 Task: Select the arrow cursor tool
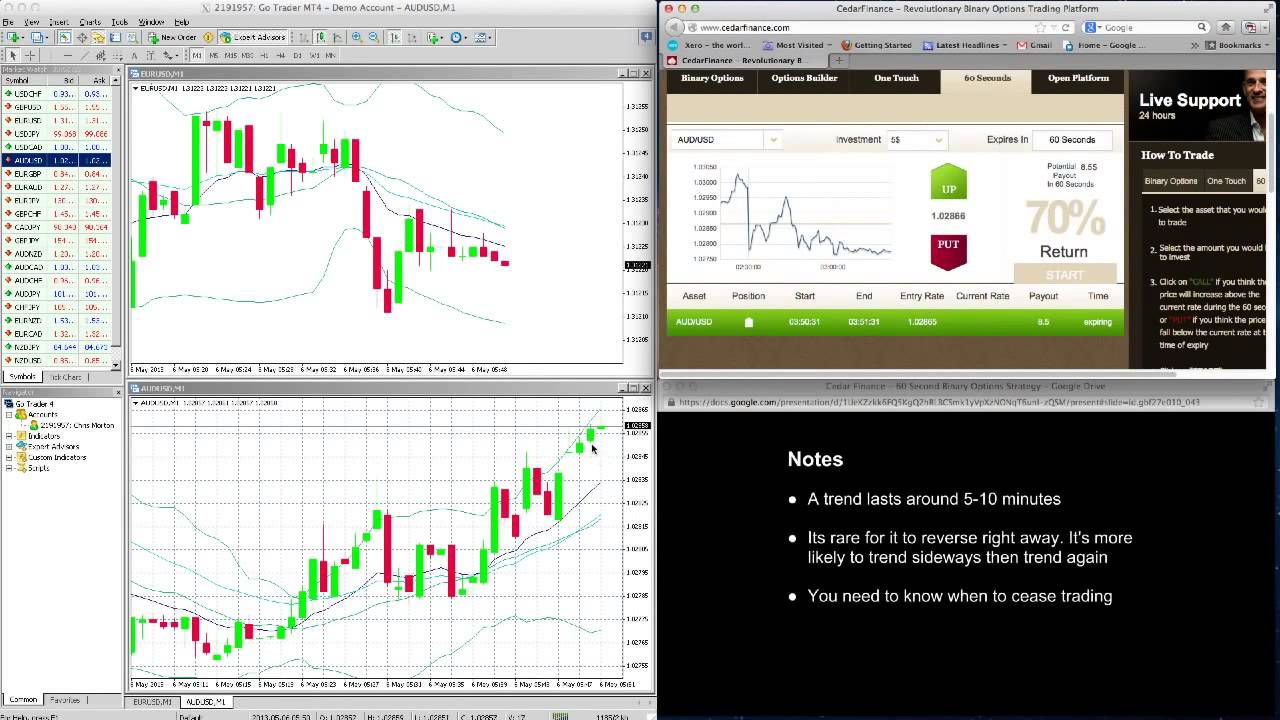pyautogui.click(x=12, y=55)
